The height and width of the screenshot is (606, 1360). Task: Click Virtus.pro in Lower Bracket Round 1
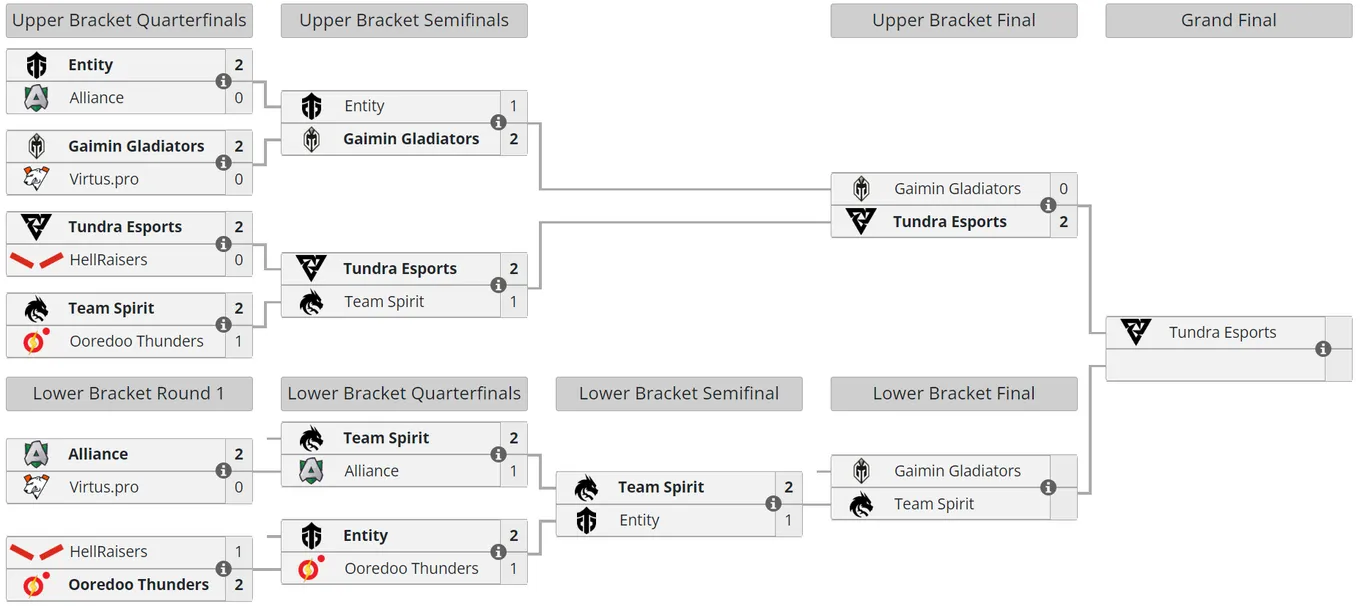click(x=104, y=487)
